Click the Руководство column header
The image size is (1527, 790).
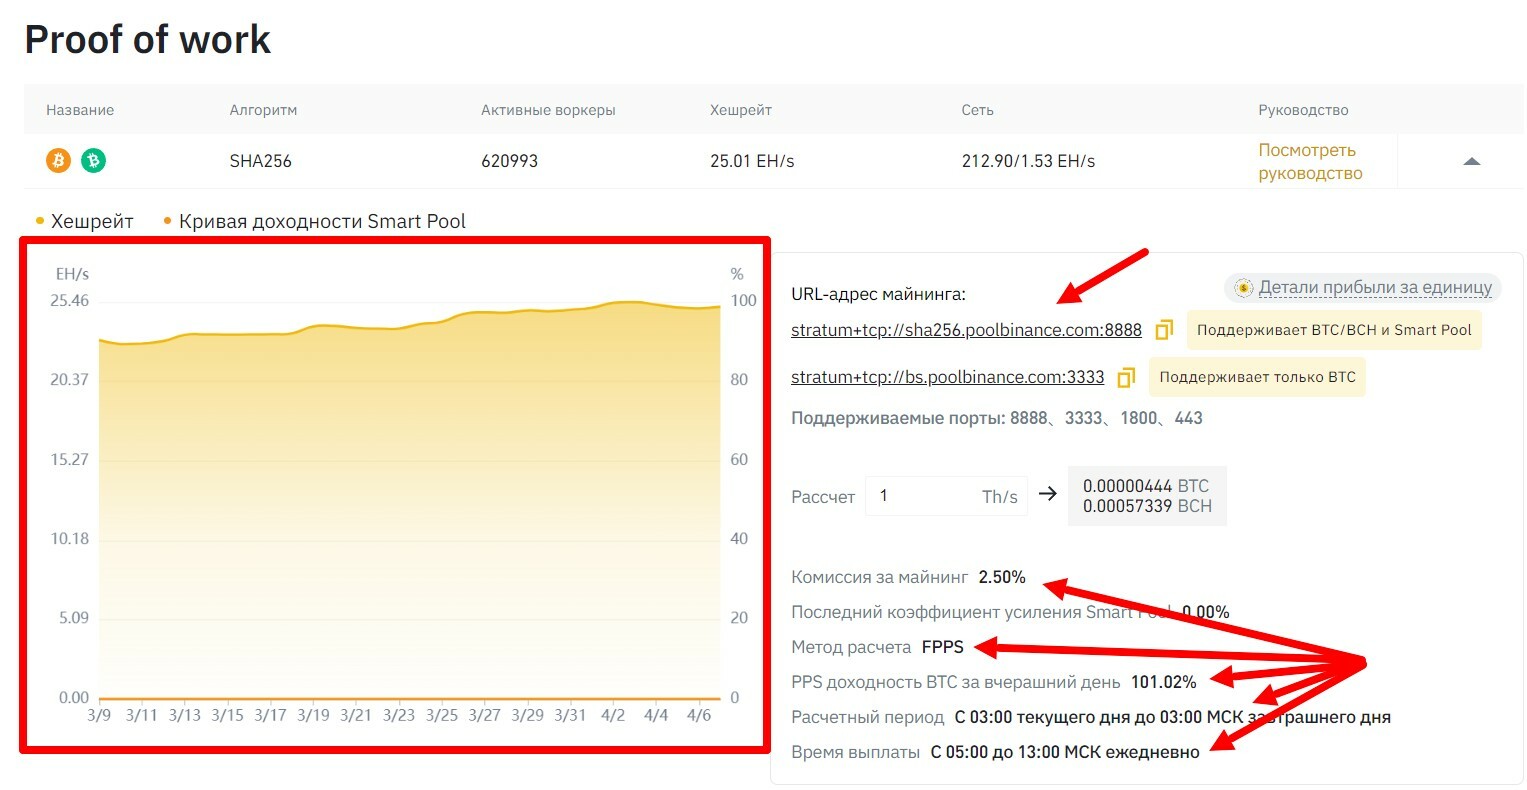1303,110
